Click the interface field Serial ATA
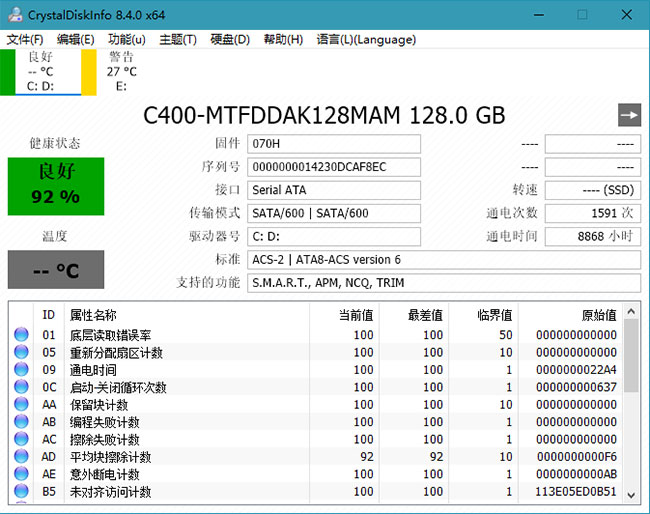This screenshot has width=650, height=514. pyautogui.click(x=334, y=190)
